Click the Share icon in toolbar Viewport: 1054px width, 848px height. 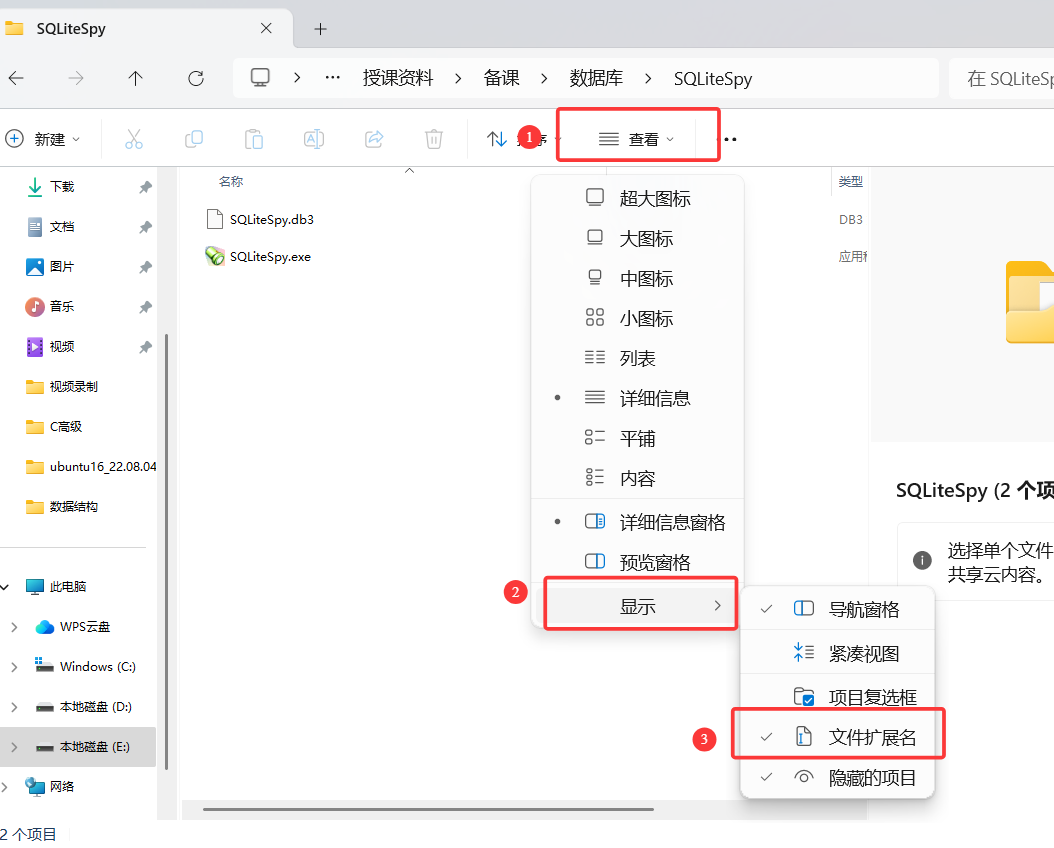(x=374, y=139)
